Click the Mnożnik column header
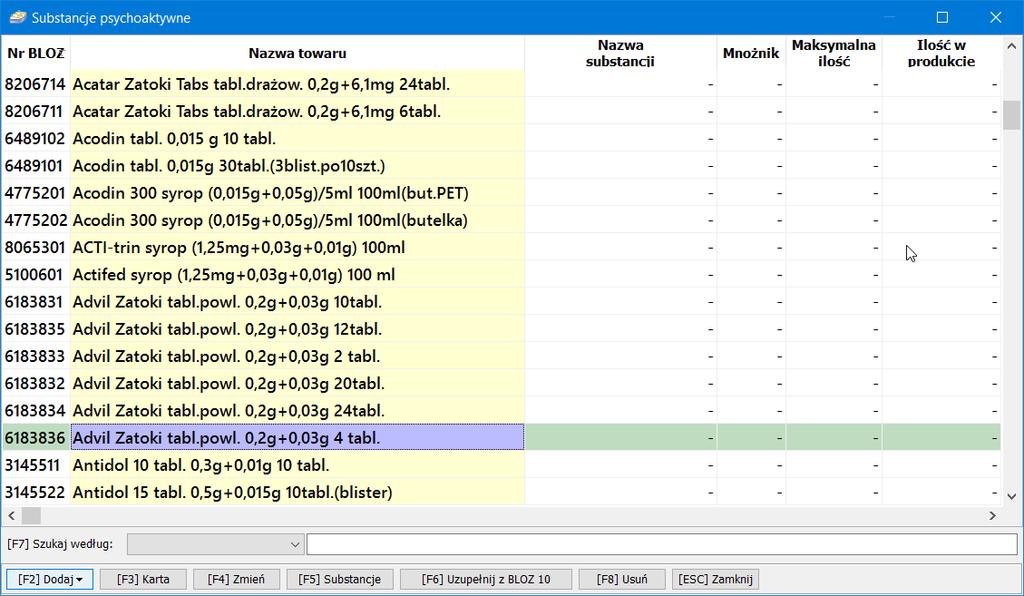This screenshot has height=596, width=1024. pyautogui.click(x=751, y=54)
